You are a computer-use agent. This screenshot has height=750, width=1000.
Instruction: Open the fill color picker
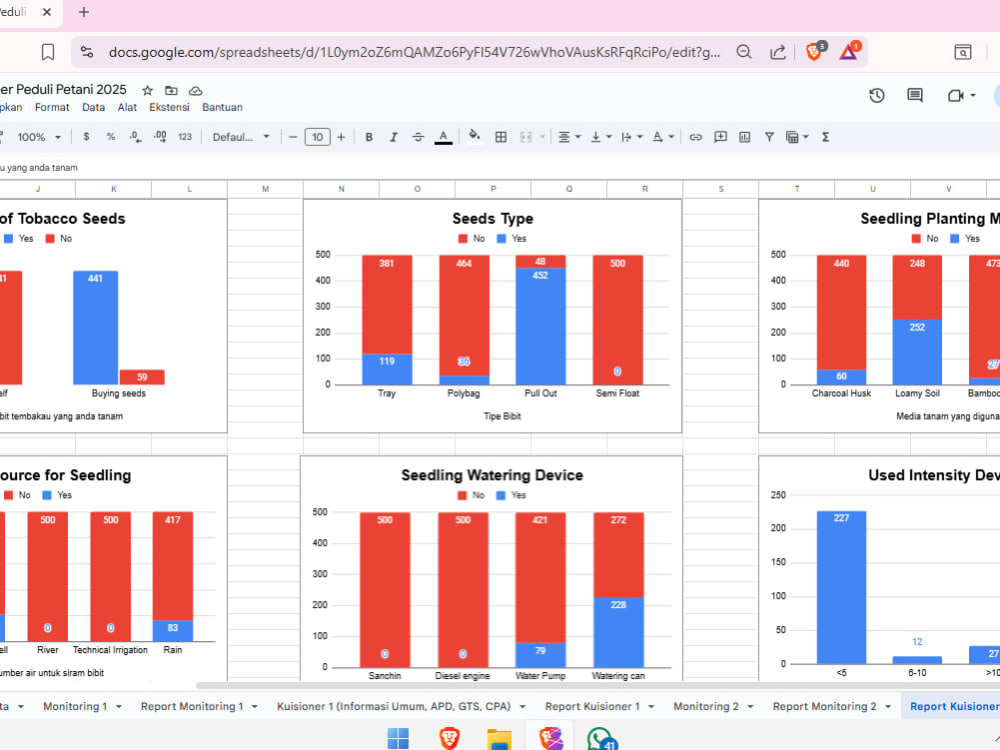point(474,137)
